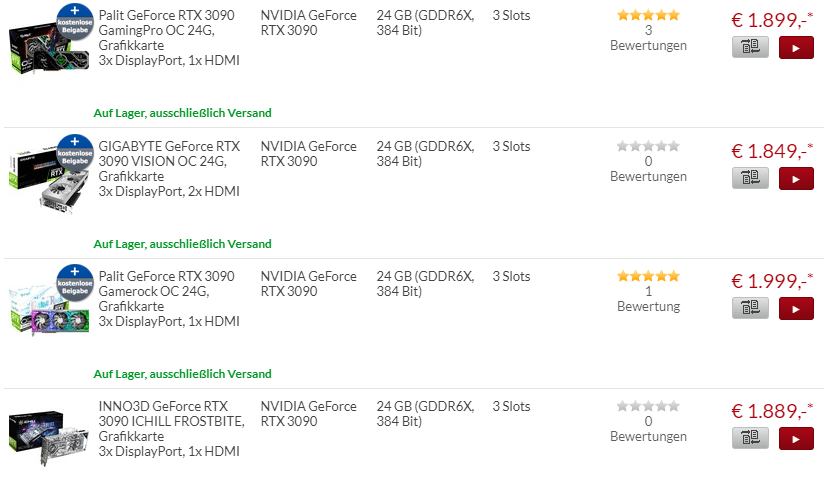Click kostenlose Beigabe badge on Palit GamingPro
828x494 pixels.
click(75, 22)
